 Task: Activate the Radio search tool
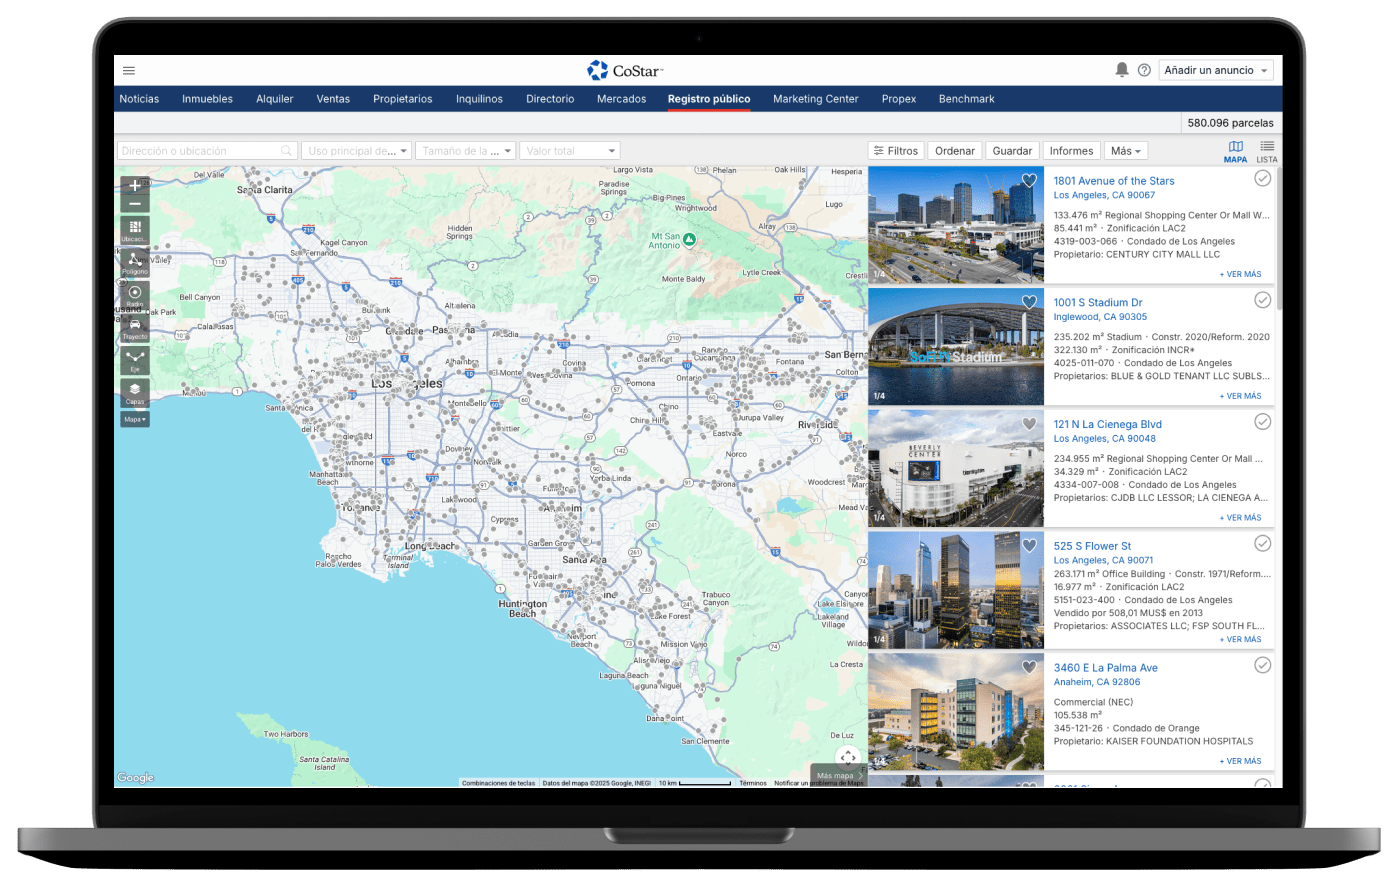[135, 294]
